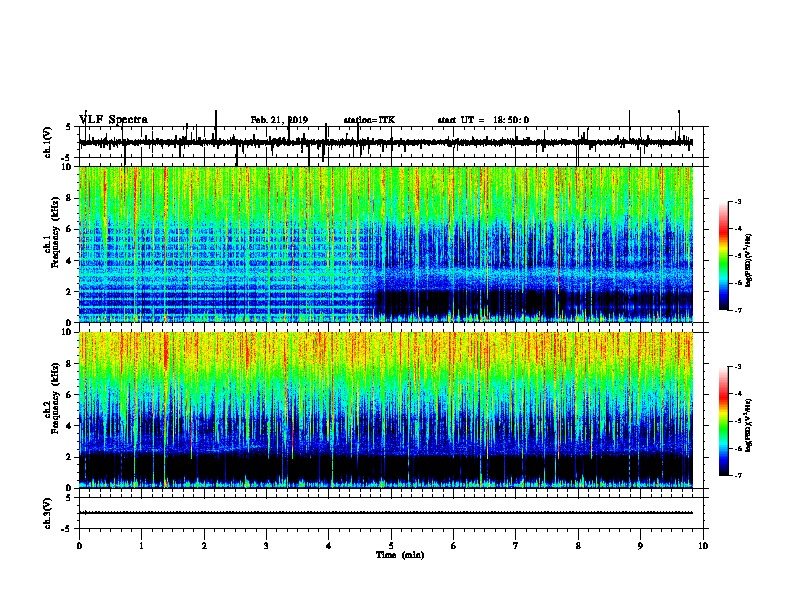Click the 'station=ITK' label

click(x=369, y=120)
